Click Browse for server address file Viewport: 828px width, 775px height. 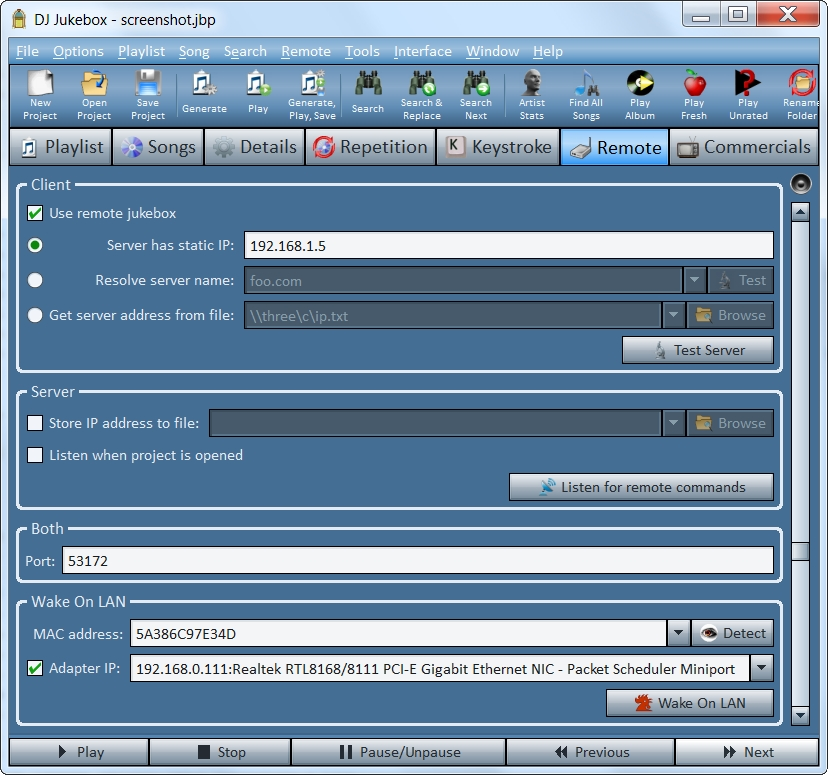point(730,315)
